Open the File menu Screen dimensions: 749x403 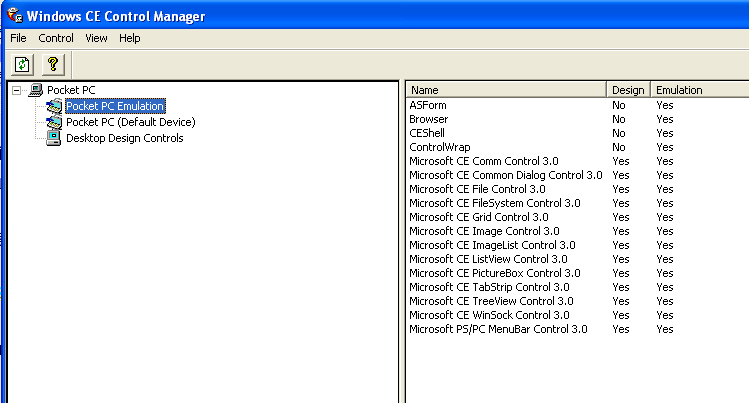point(18,38)
